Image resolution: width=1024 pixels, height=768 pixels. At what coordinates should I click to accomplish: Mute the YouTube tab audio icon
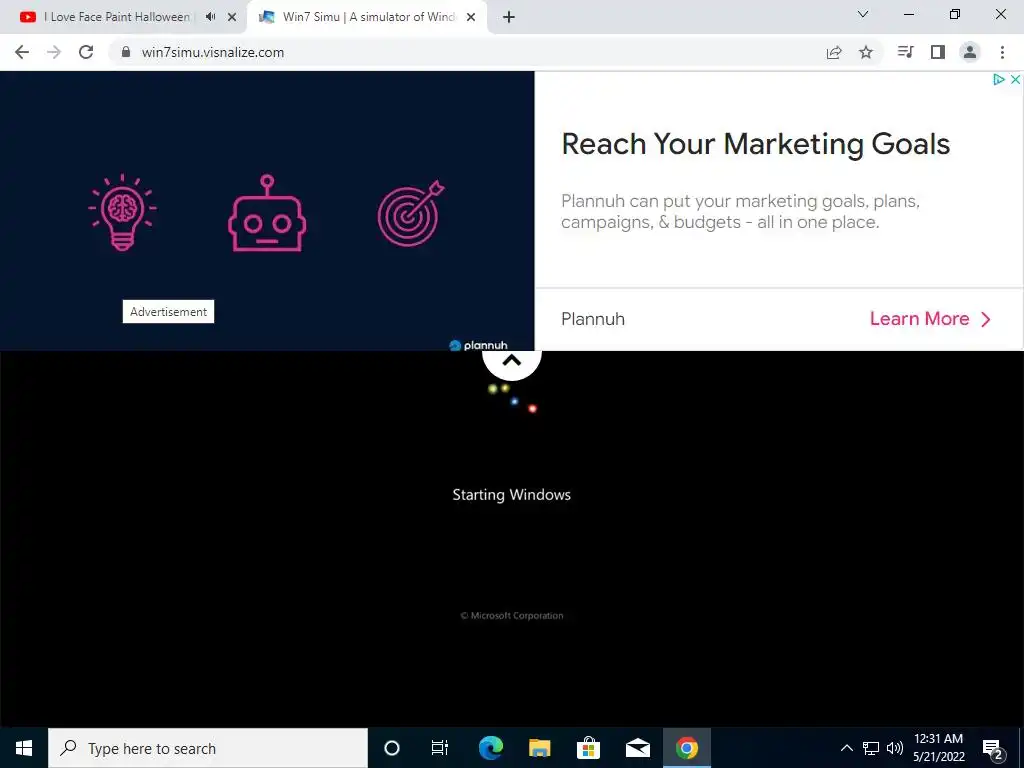[x=210, y=17]
